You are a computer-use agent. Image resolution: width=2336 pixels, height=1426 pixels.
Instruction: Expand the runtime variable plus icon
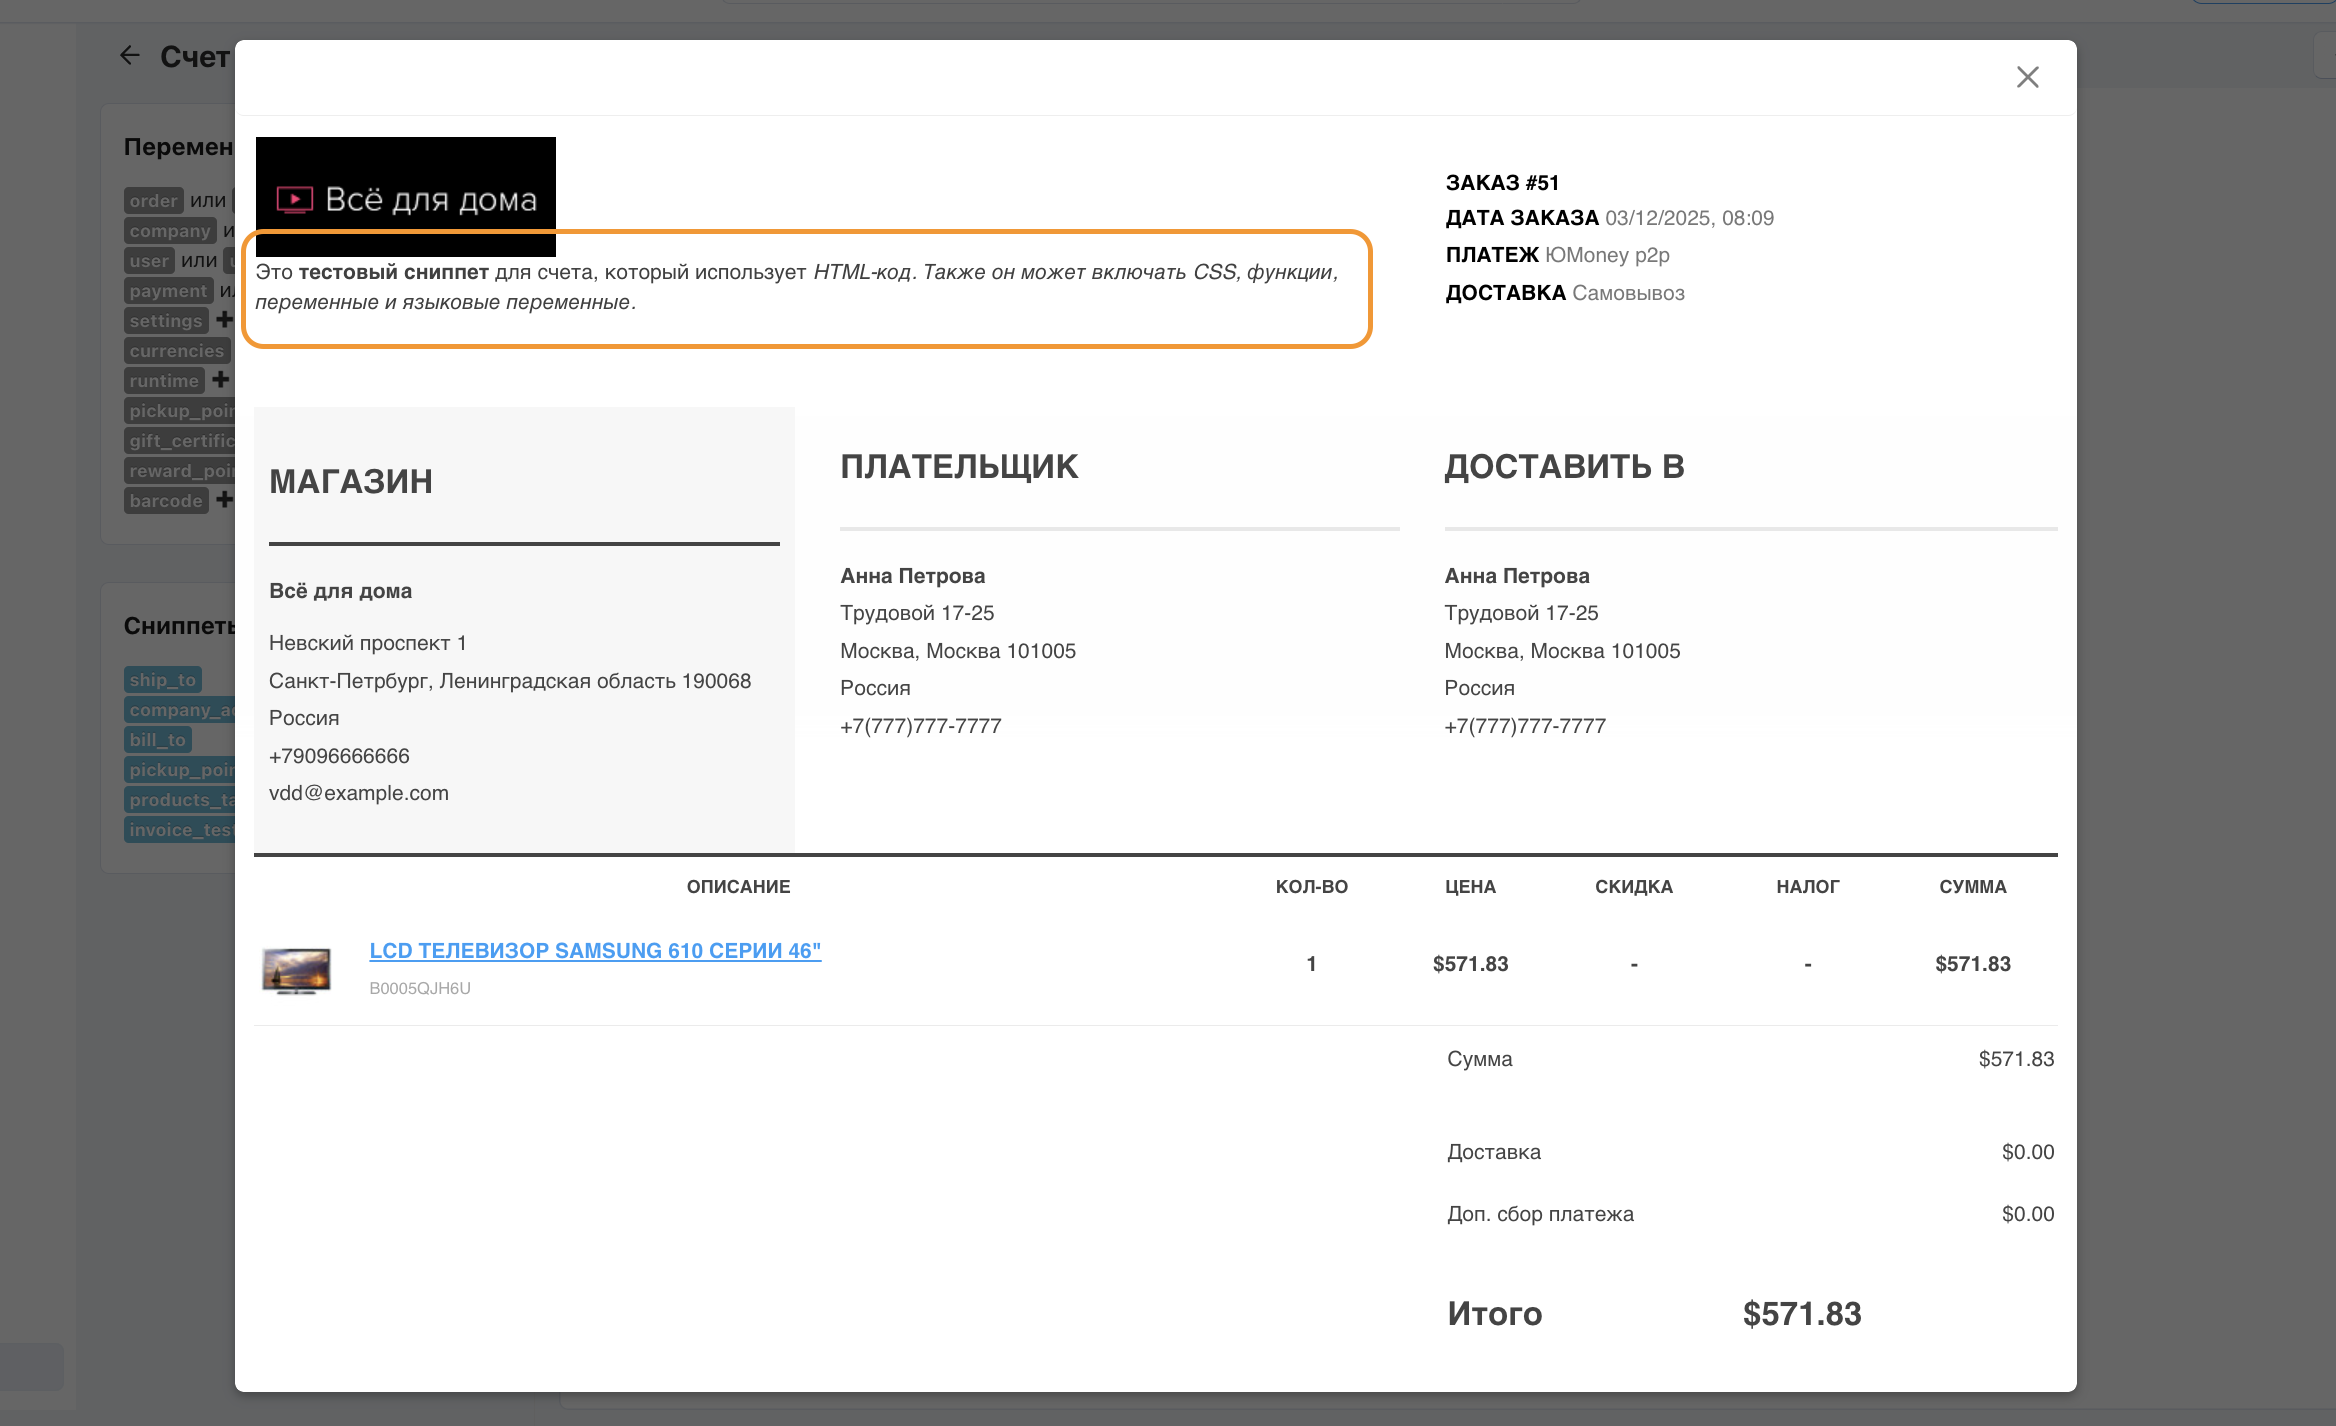[x=221, y=380]
